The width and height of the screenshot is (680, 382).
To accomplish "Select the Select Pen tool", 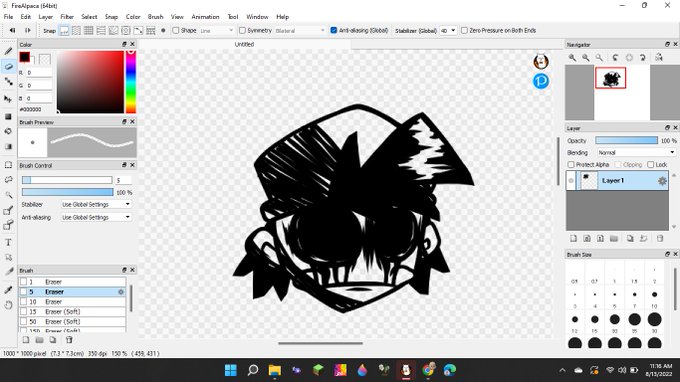I will [8, 211].
